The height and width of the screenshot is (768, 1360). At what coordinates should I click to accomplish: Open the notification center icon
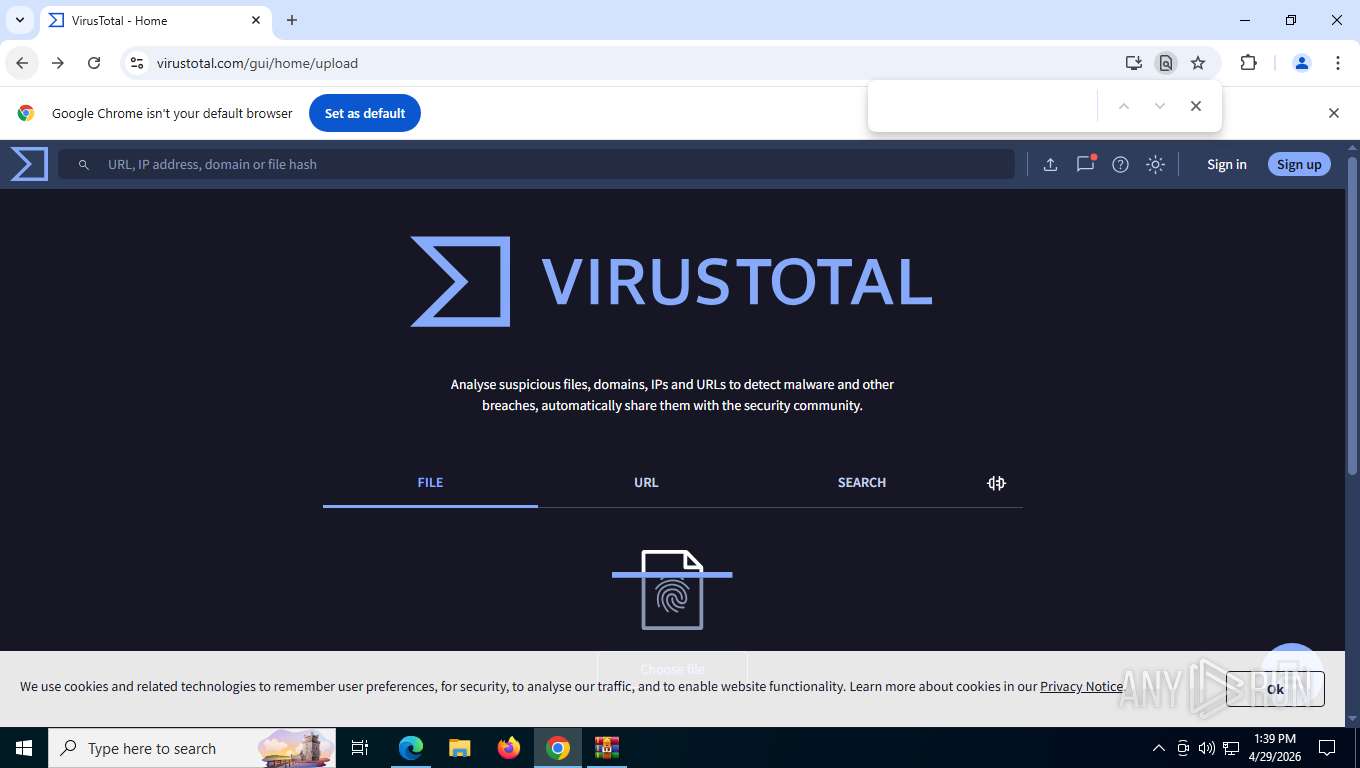click(1327, 748)
